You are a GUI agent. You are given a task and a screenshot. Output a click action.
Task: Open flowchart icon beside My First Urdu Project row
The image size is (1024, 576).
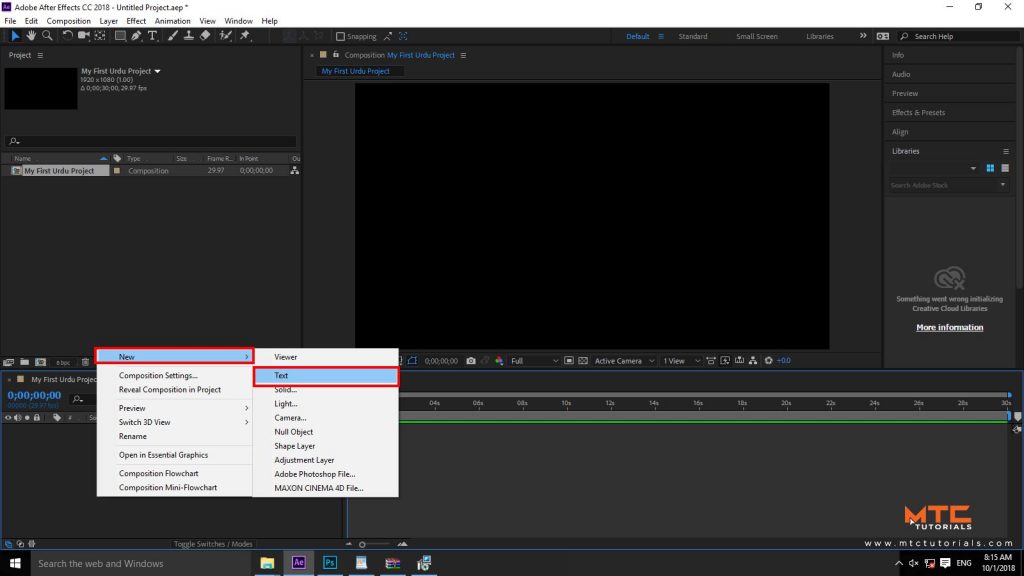click(295, 170)
